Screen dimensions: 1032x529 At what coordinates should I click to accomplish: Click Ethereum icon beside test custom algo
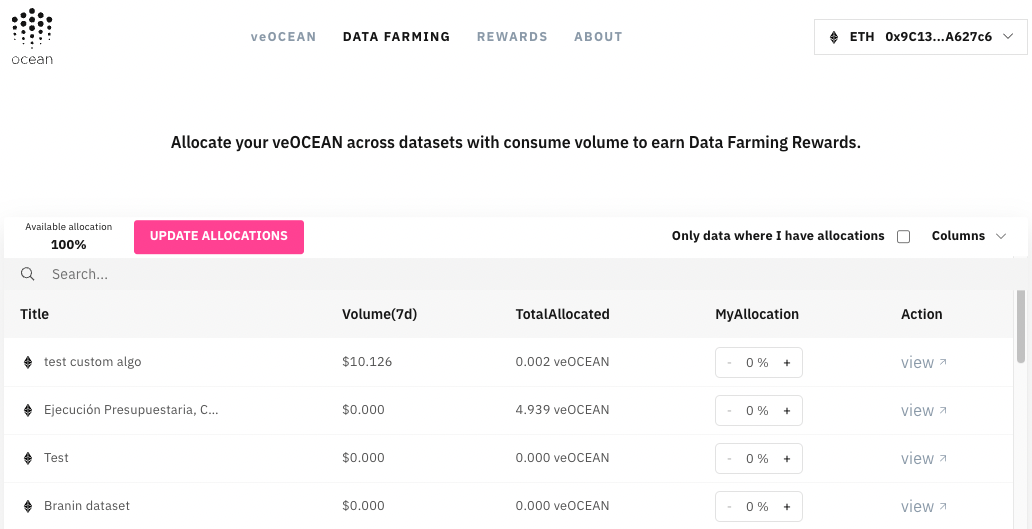coord(28,362)
